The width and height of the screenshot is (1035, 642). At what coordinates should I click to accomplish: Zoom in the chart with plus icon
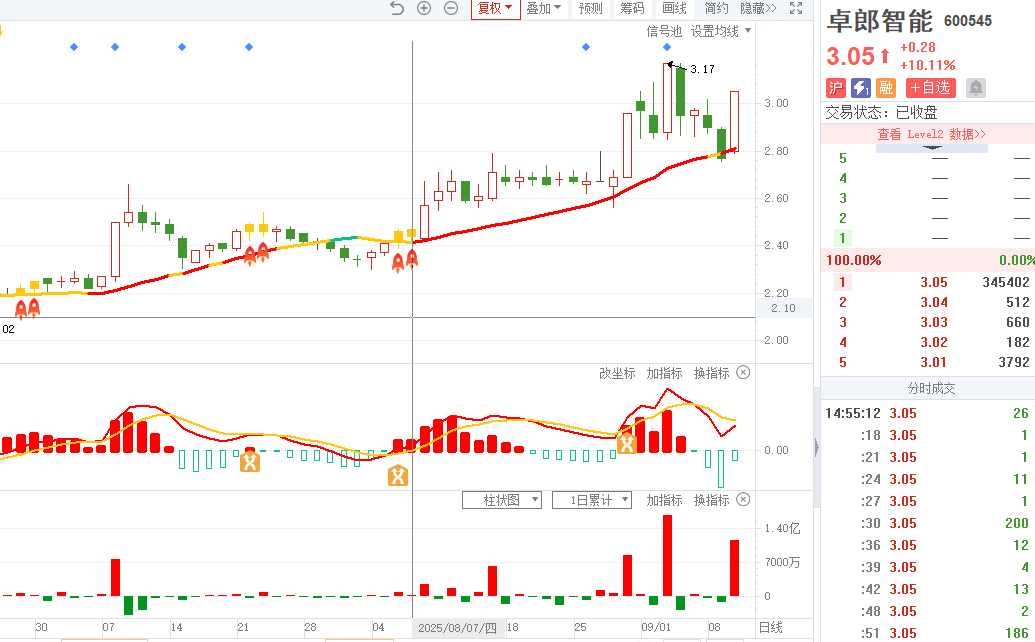pyautogui.click(x=424, y=8)
